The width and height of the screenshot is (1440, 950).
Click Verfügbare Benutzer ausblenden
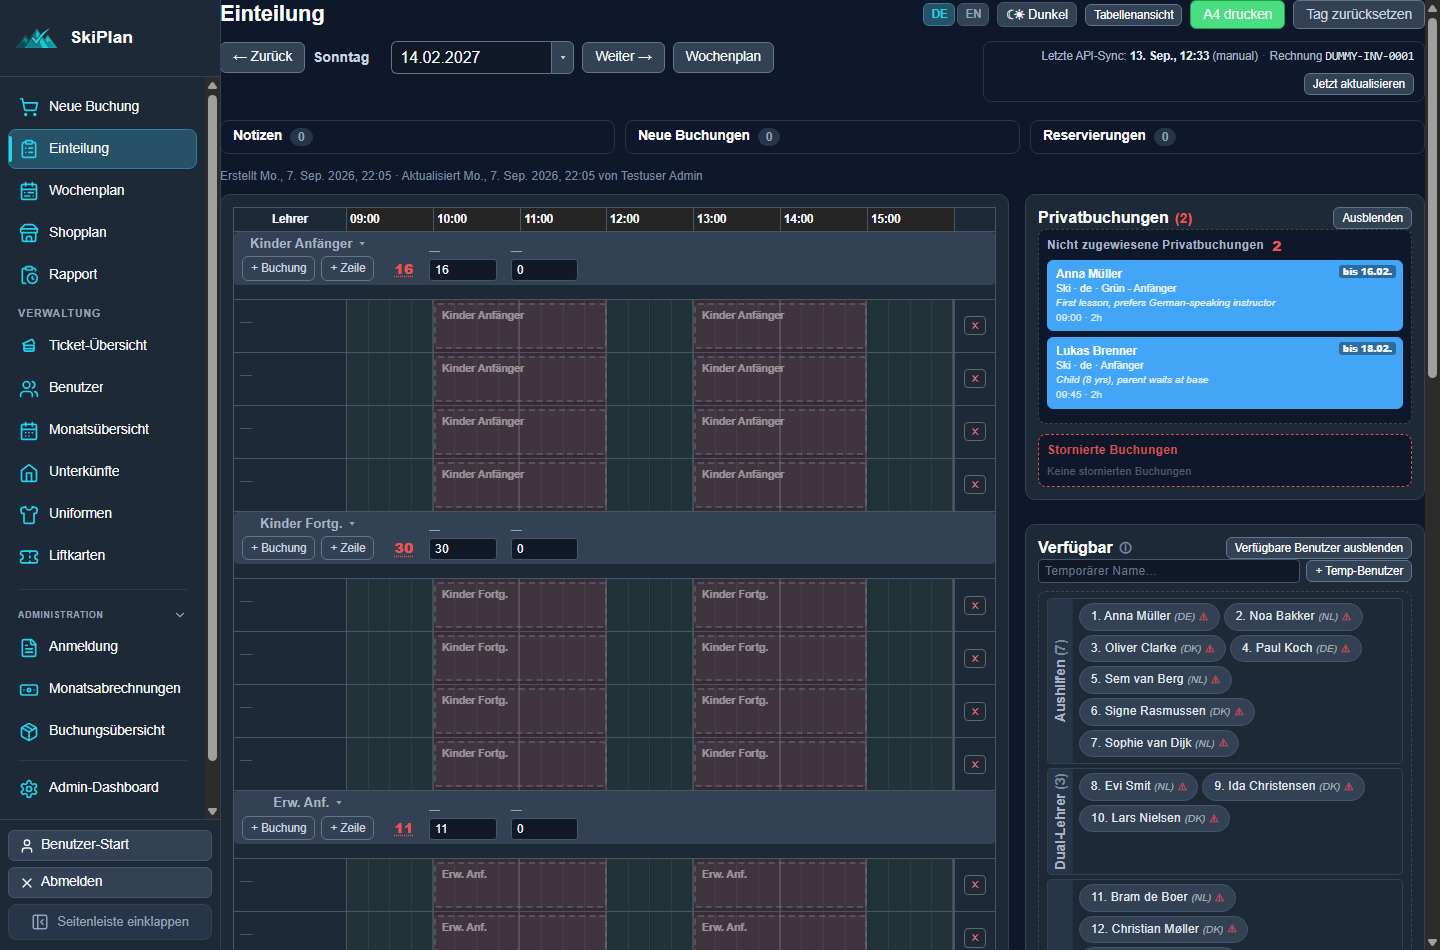point(1318,548)
